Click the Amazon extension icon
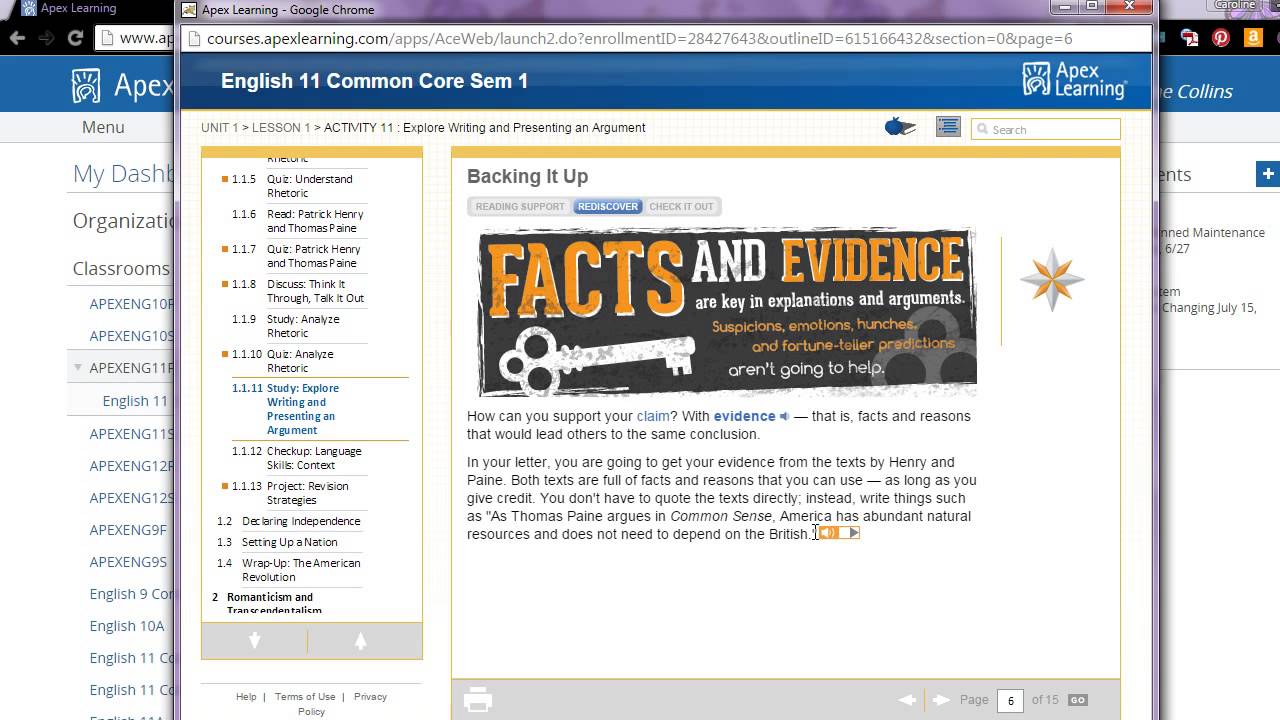The image size is (1280, 720). [1253, 38]
